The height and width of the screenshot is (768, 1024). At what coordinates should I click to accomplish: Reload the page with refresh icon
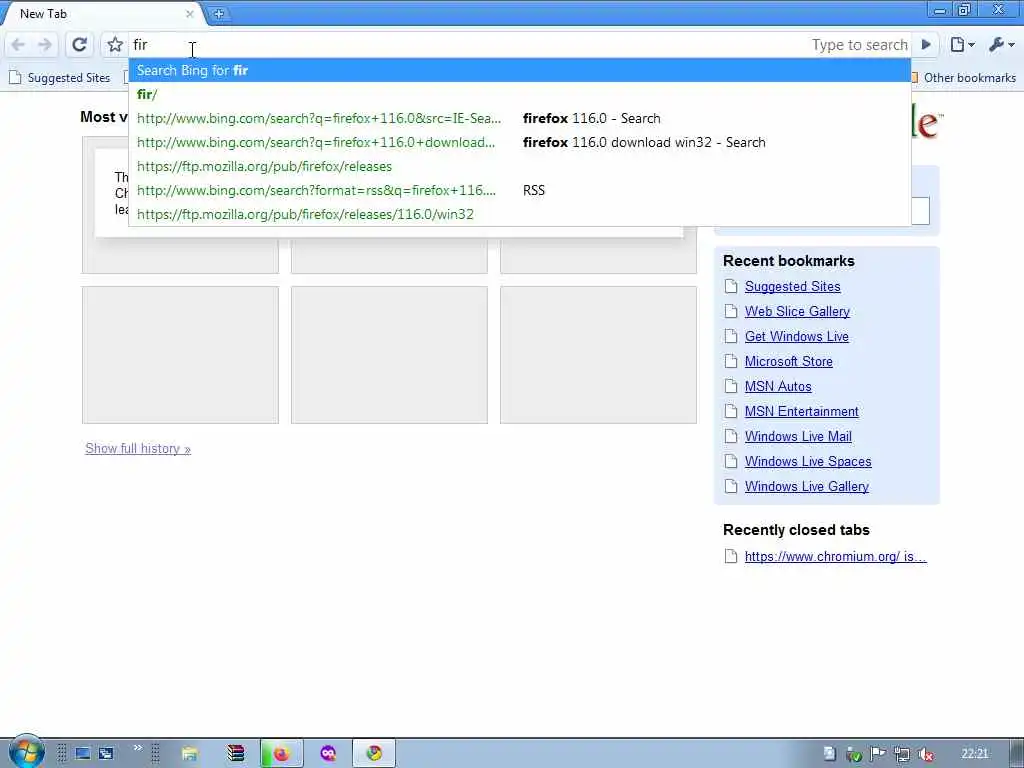[x=79, y=44]
